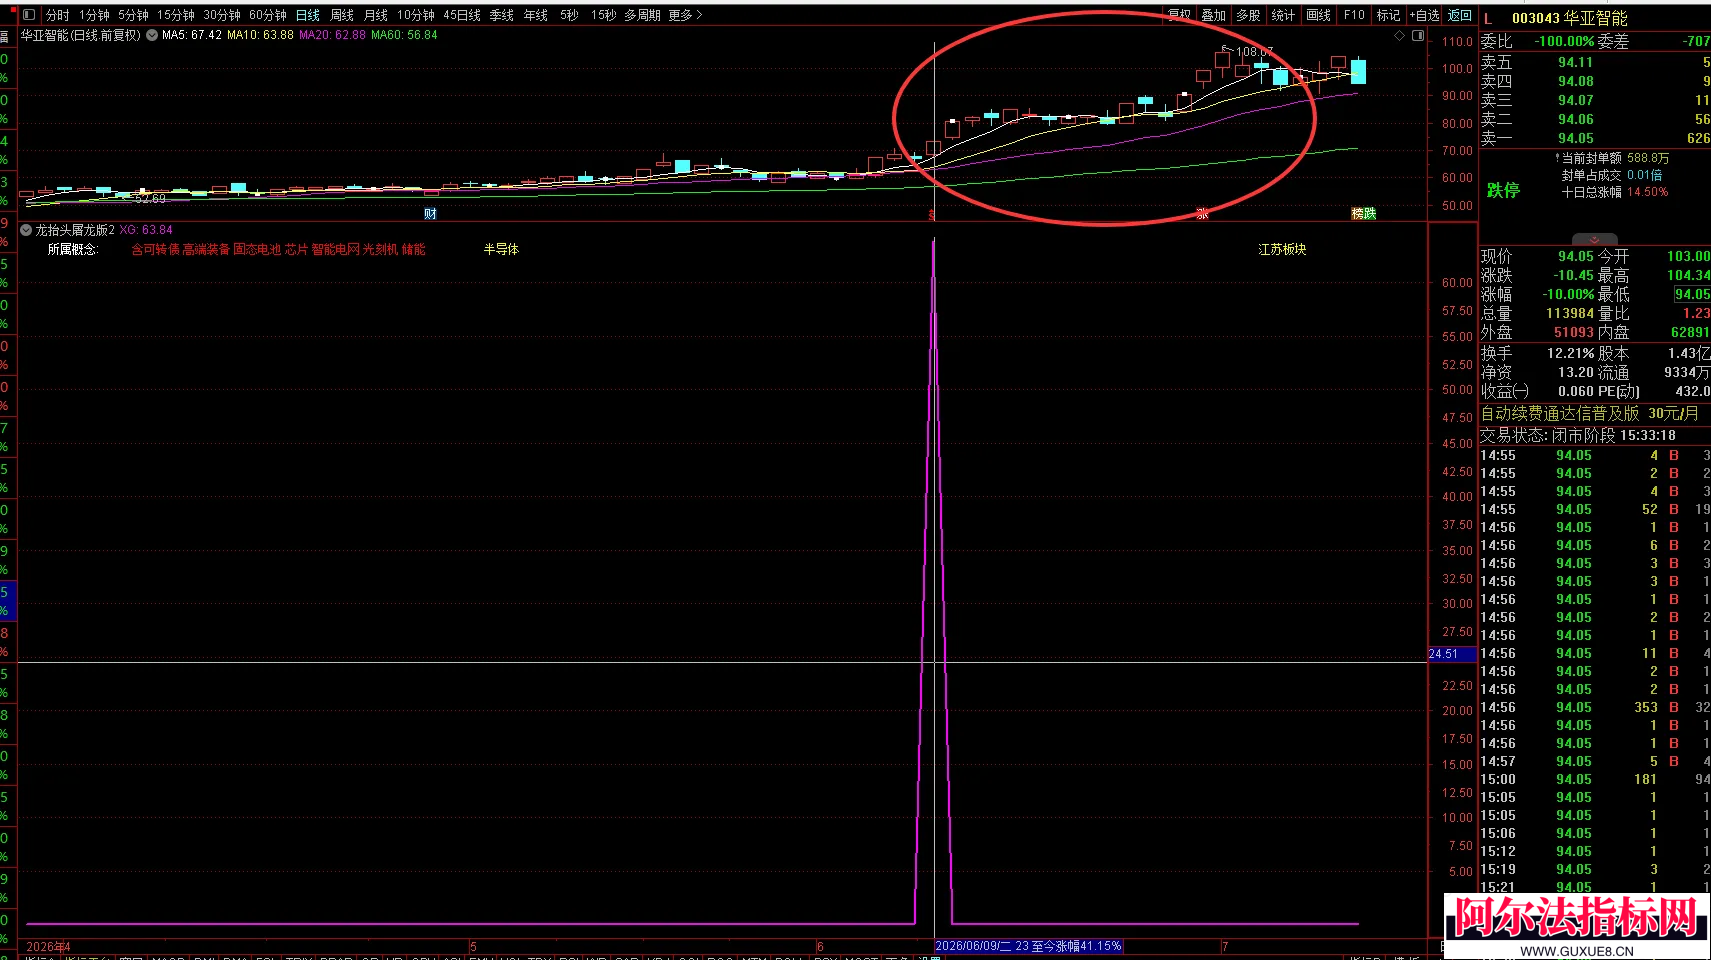Switch to 季线 quarterly chart
This screenshot has width=1711, height=960.
tap(501, 15)
